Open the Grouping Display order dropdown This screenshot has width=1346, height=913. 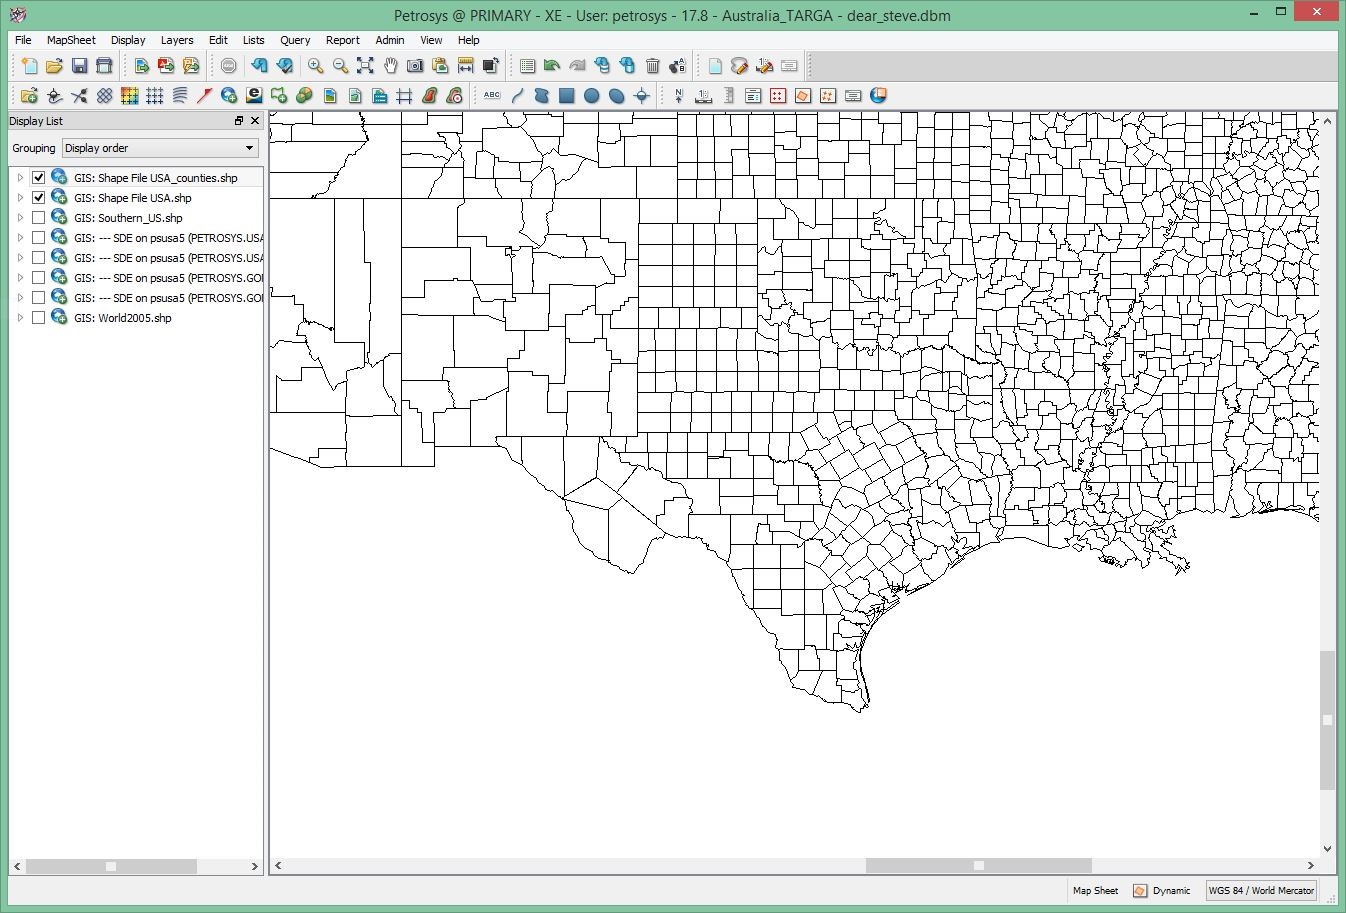(x=247, y=147)
